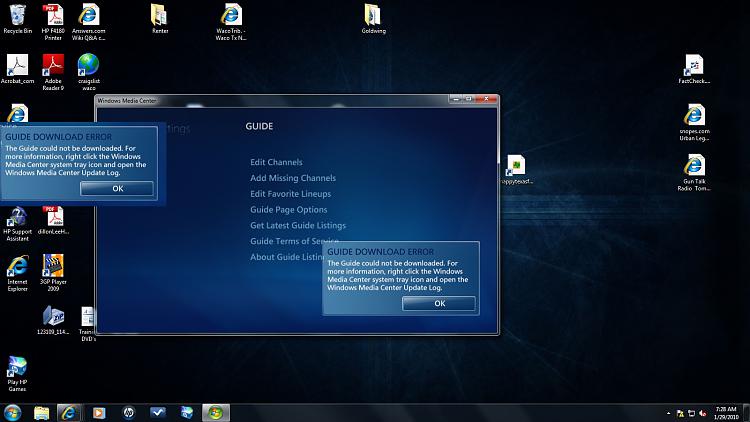Select Get Latest Guide Listings

pos(298,225)
